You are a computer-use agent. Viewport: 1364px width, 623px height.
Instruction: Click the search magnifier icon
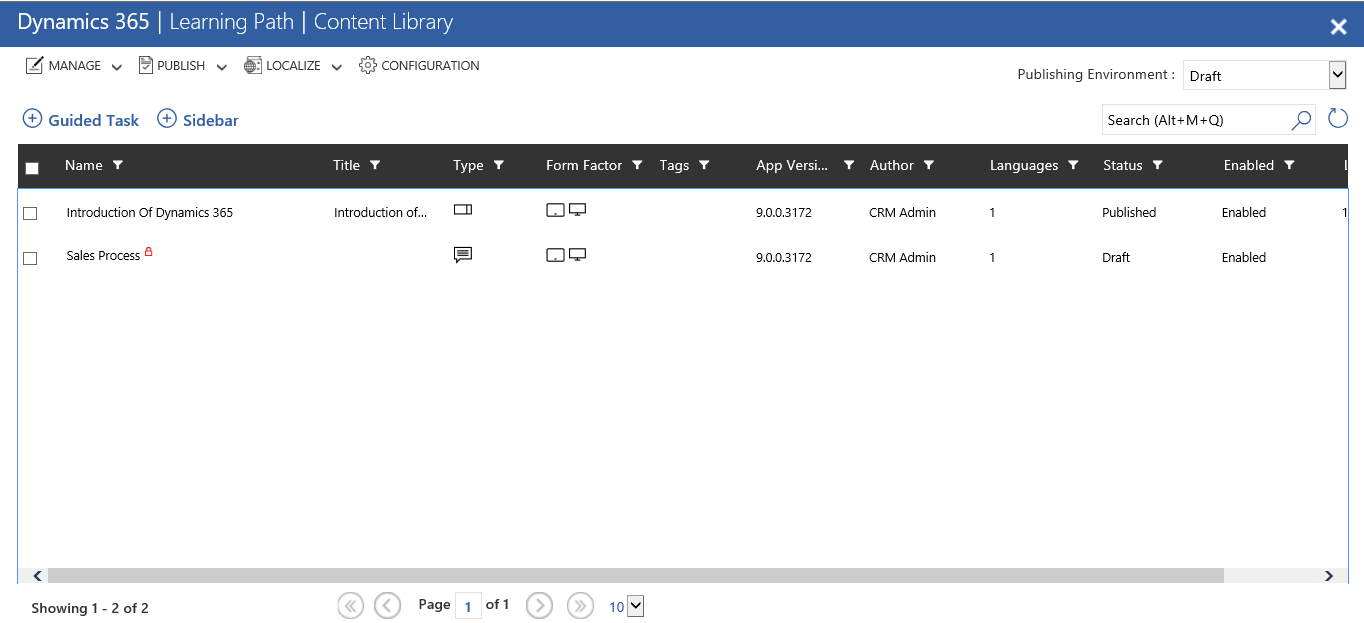pos(1301,120)
